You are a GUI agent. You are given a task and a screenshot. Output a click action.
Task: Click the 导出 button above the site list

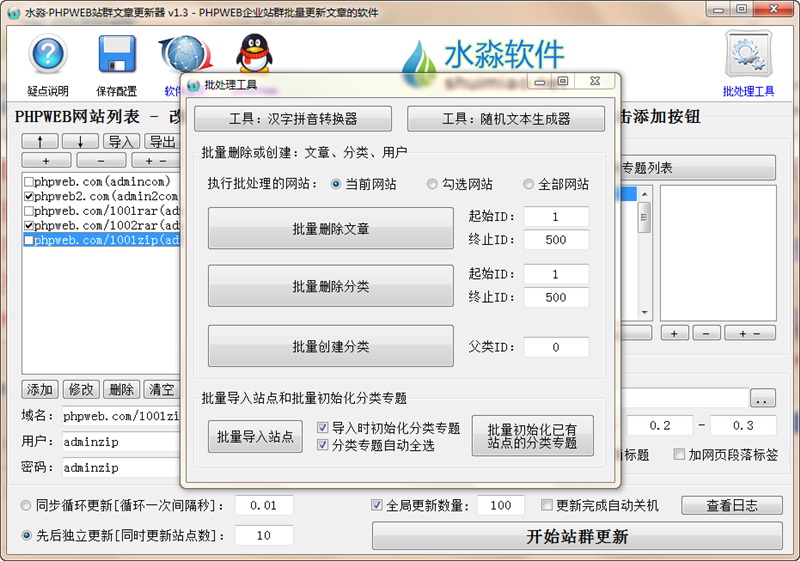pos(162,141)
